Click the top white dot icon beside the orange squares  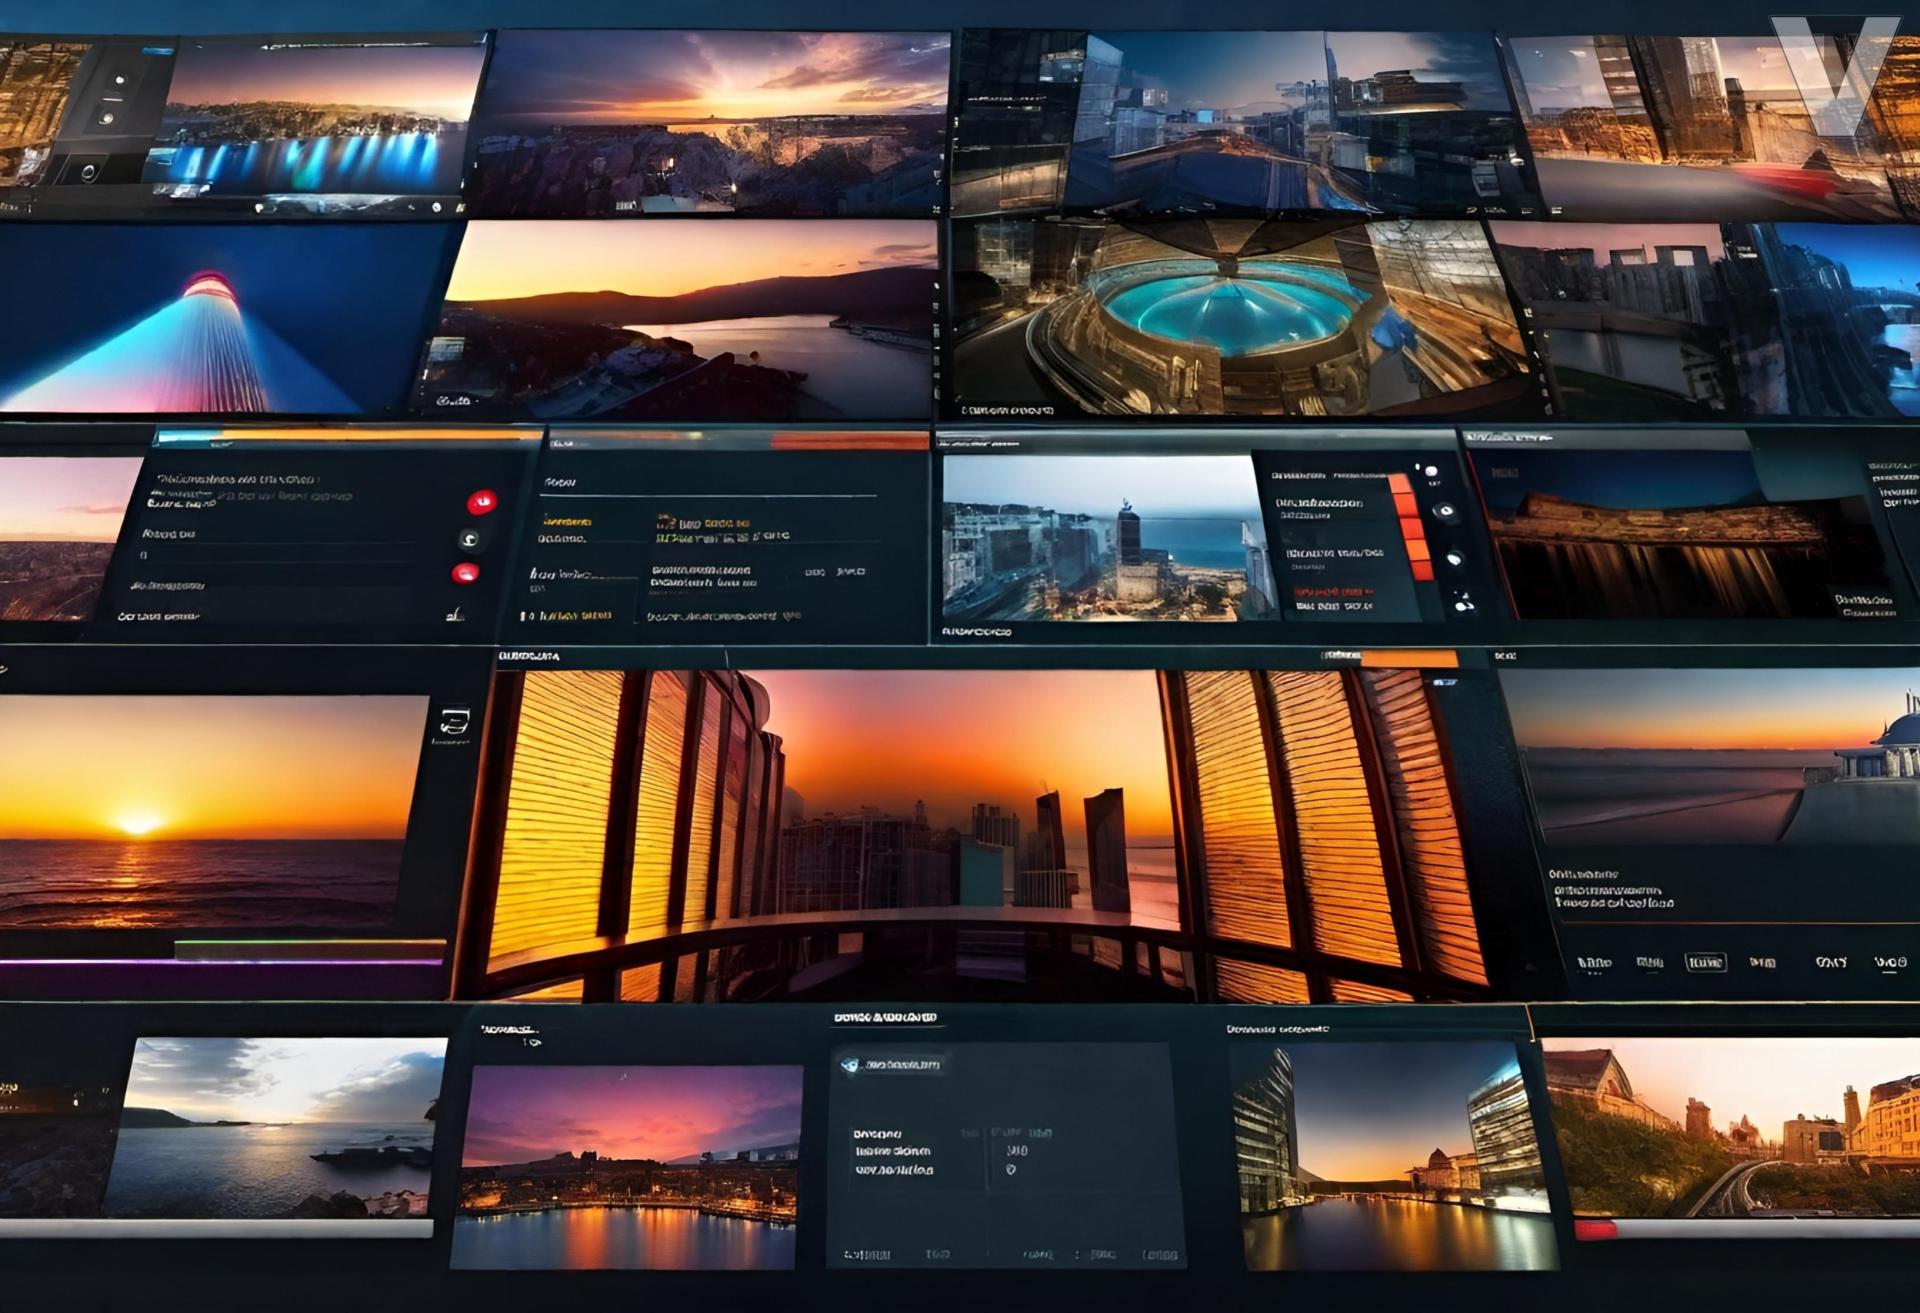1431,470
